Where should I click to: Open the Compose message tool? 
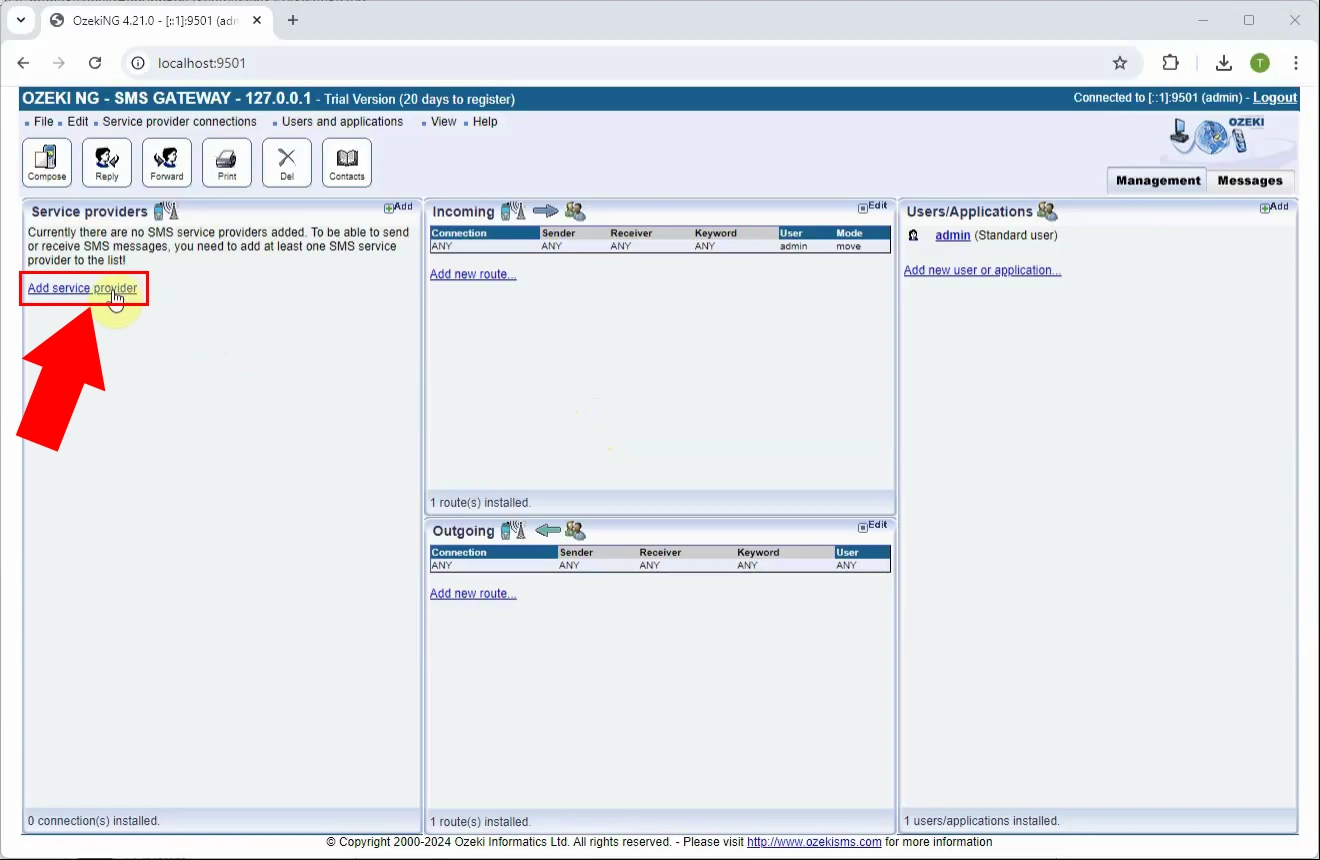point(47,162)
